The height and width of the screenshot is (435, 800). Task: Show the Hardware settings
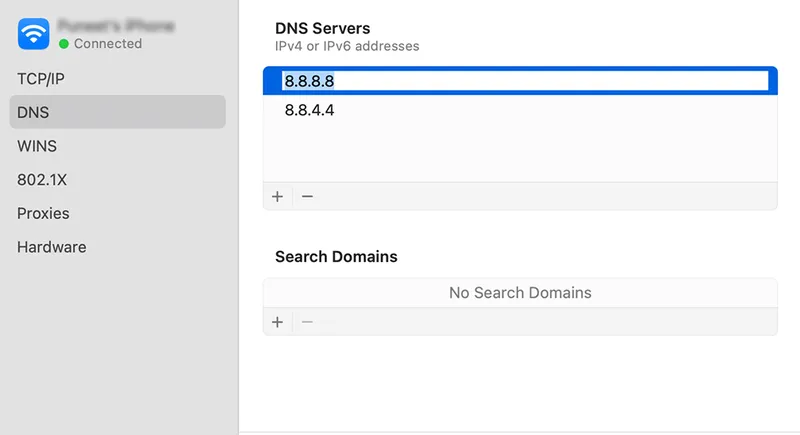(x=51, y=247)
